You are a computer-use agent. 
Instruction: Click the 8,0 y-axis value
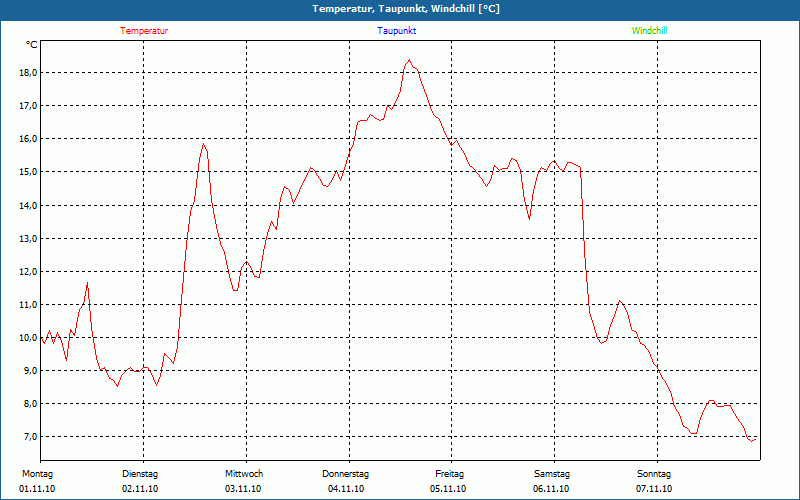tap(31, 404)
